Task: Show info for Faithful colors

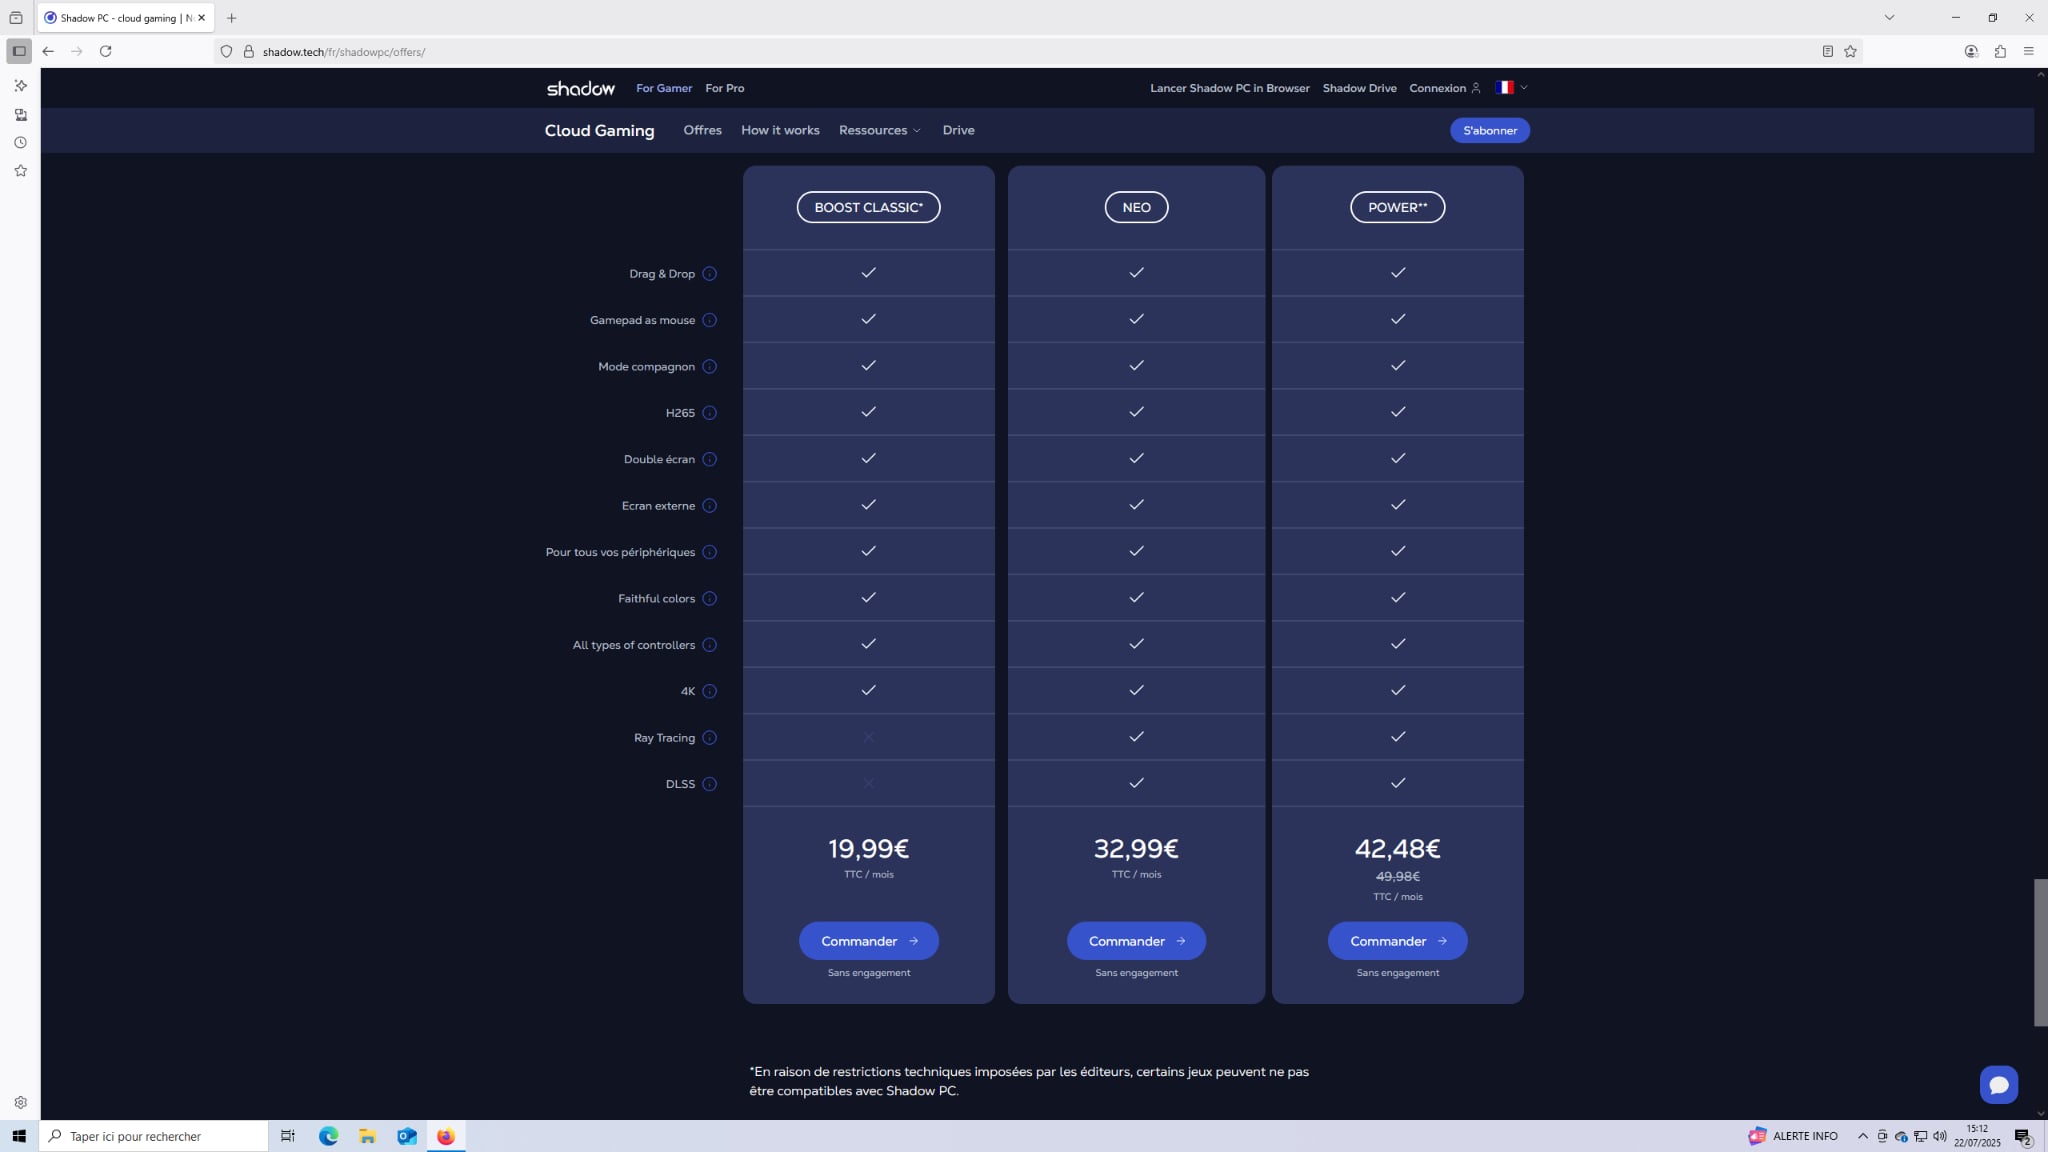Action: coord(709,599)
